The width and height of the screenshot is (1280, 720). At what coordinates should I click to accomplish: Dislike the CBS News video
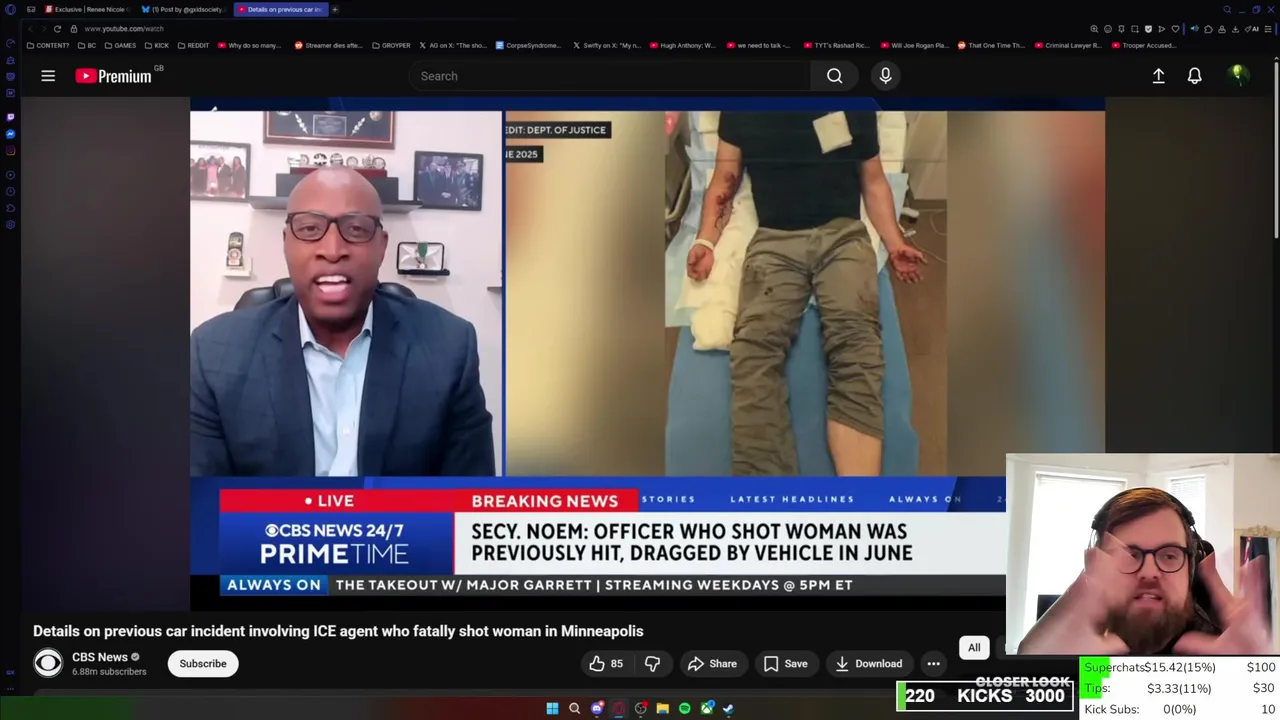(652, 664)
